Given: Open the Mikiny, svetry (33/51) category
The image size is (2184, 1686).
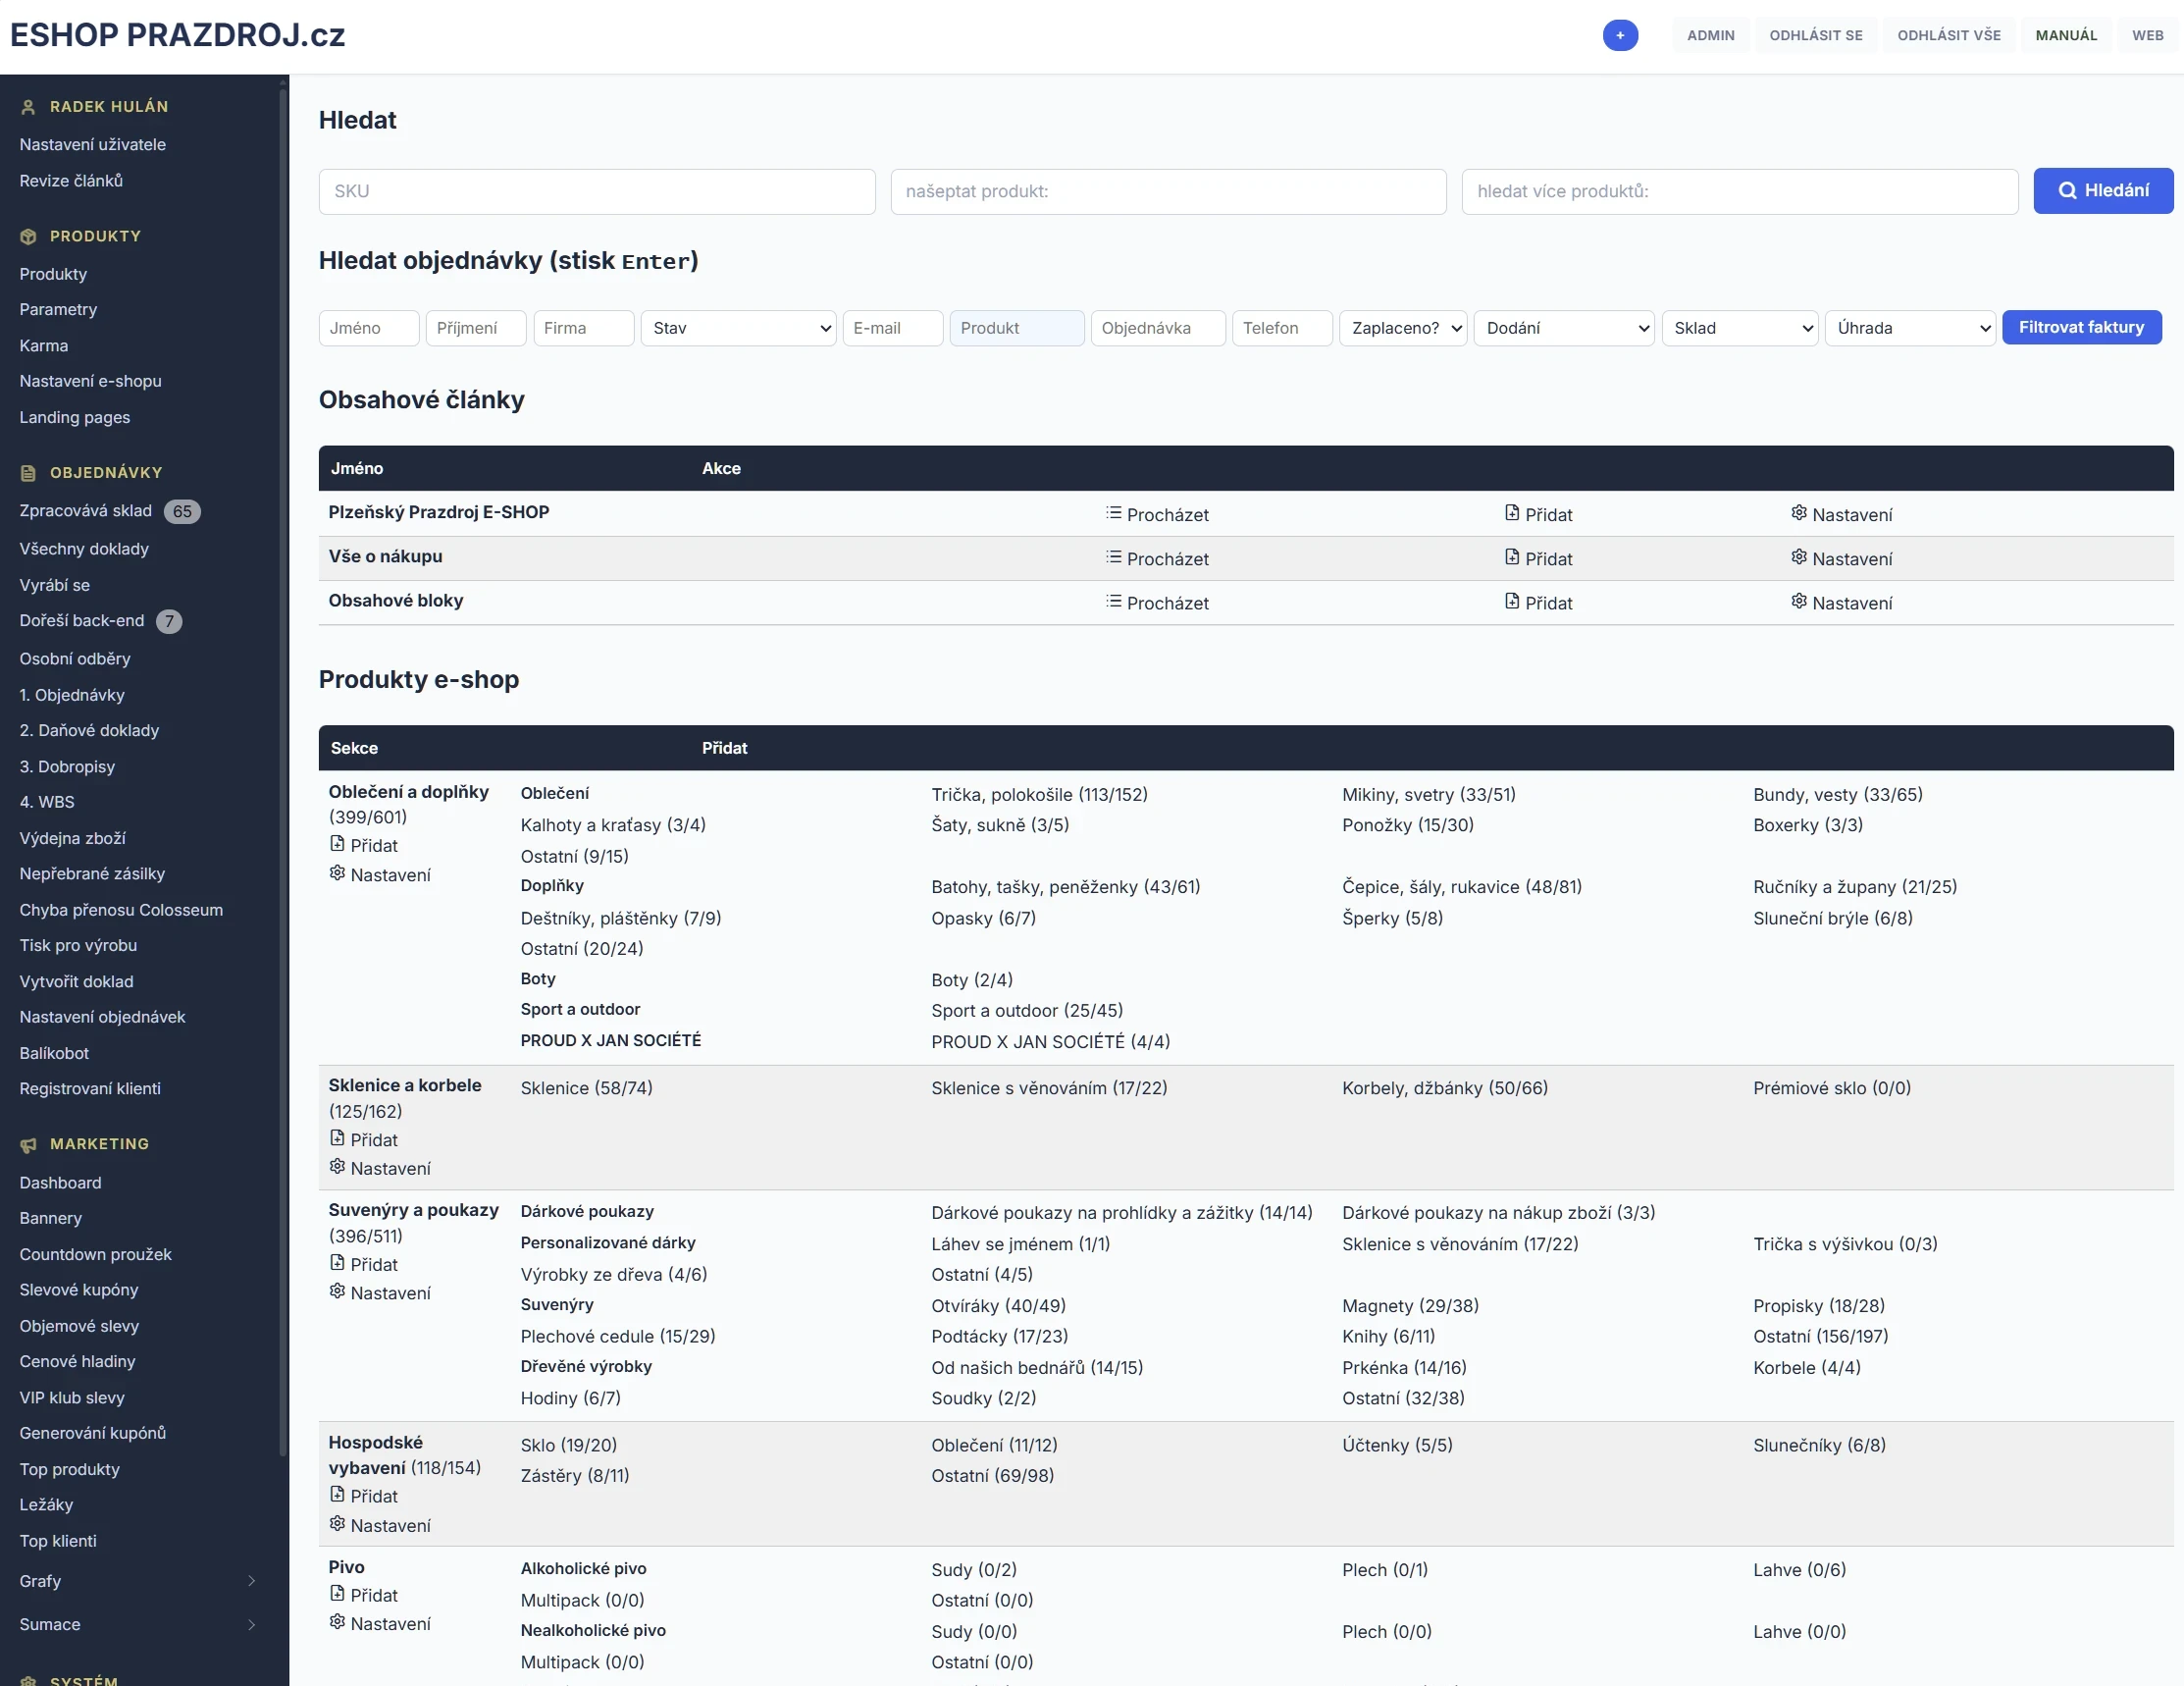Looking at the screenshot, I should 1428,795.
